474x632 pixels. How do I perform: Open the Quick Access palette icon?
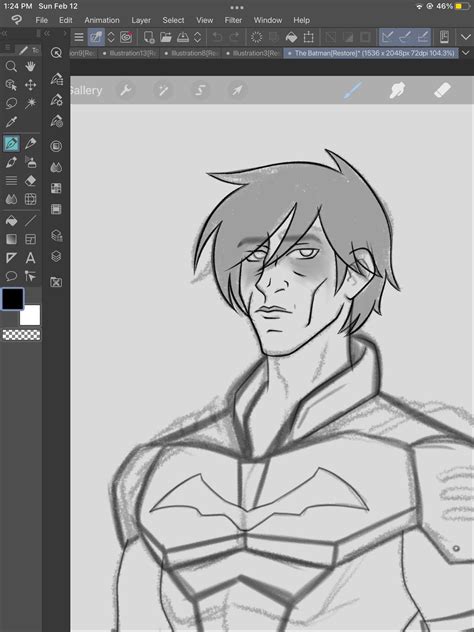pos(56,53)
